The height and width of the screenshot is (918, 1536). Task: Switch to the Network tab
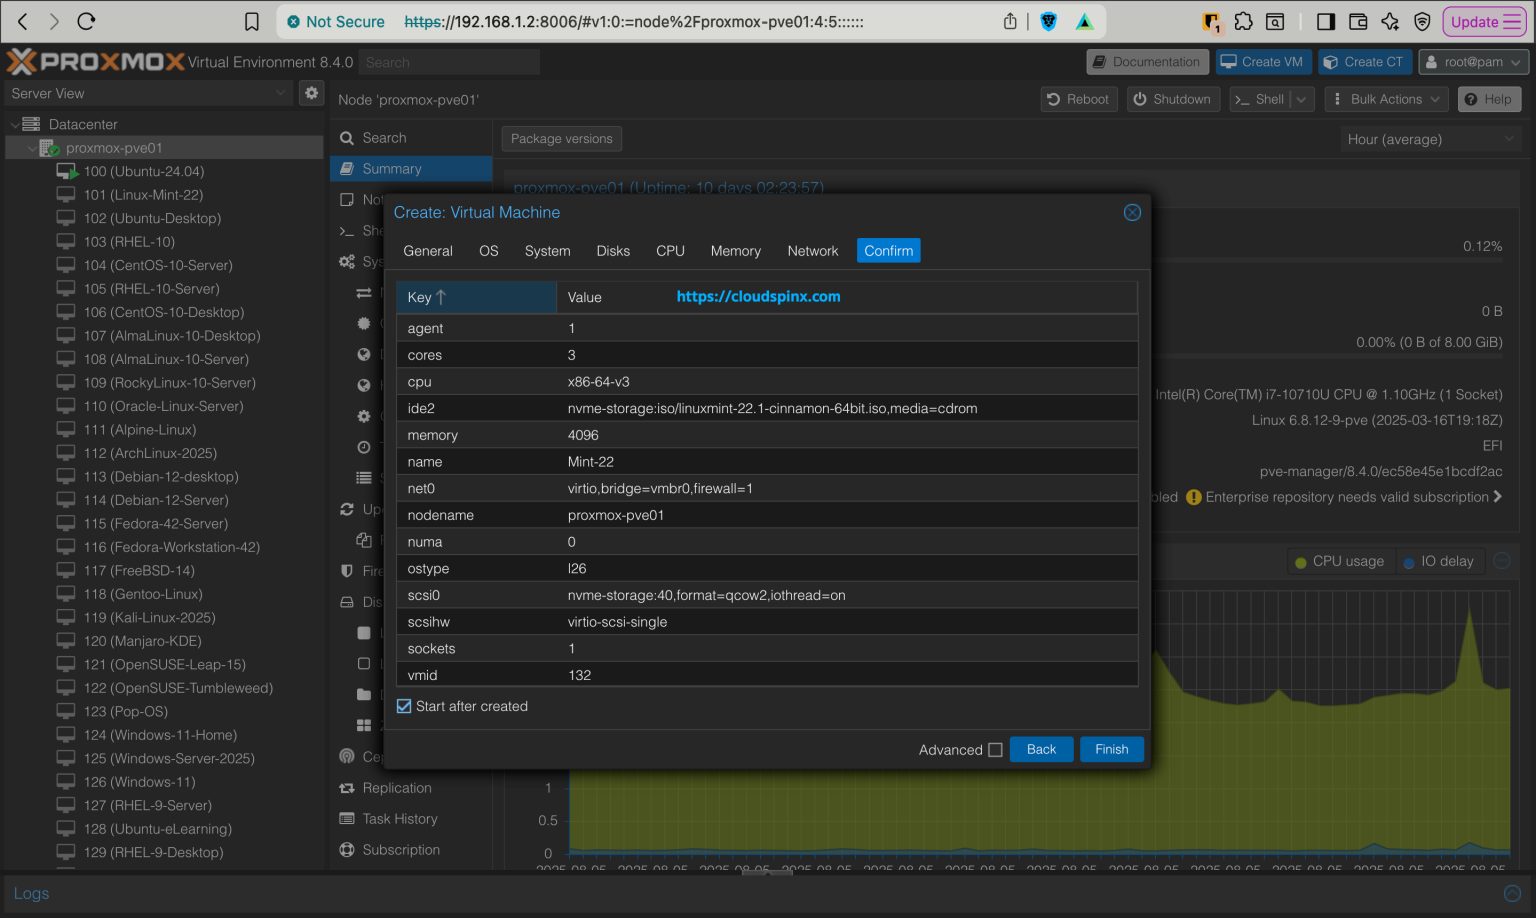pyautogui.click(x=812, y=251)
